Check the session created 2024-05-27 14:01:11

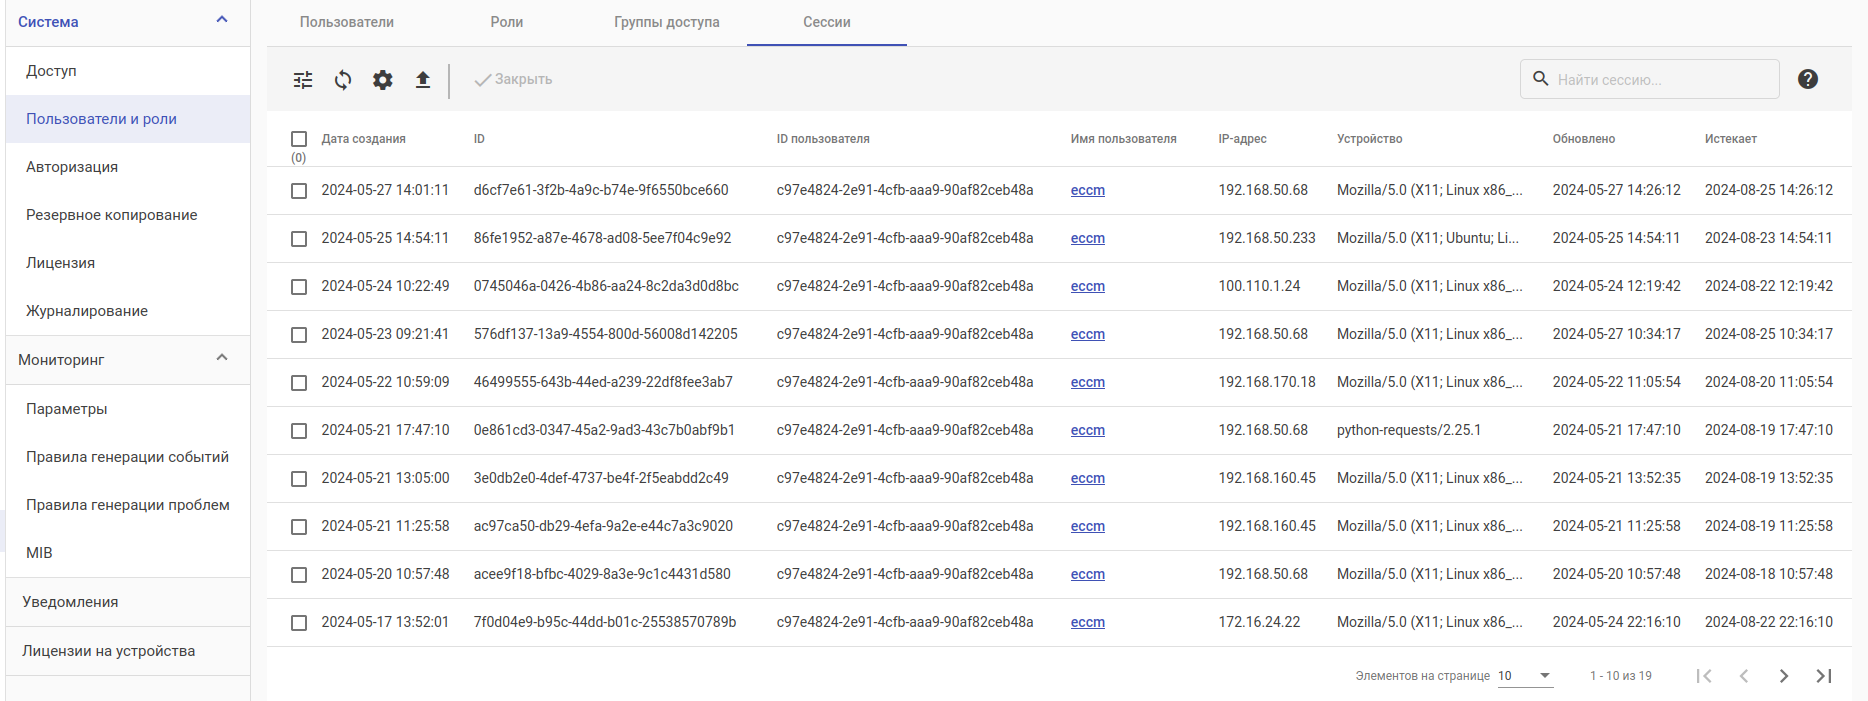299,191
